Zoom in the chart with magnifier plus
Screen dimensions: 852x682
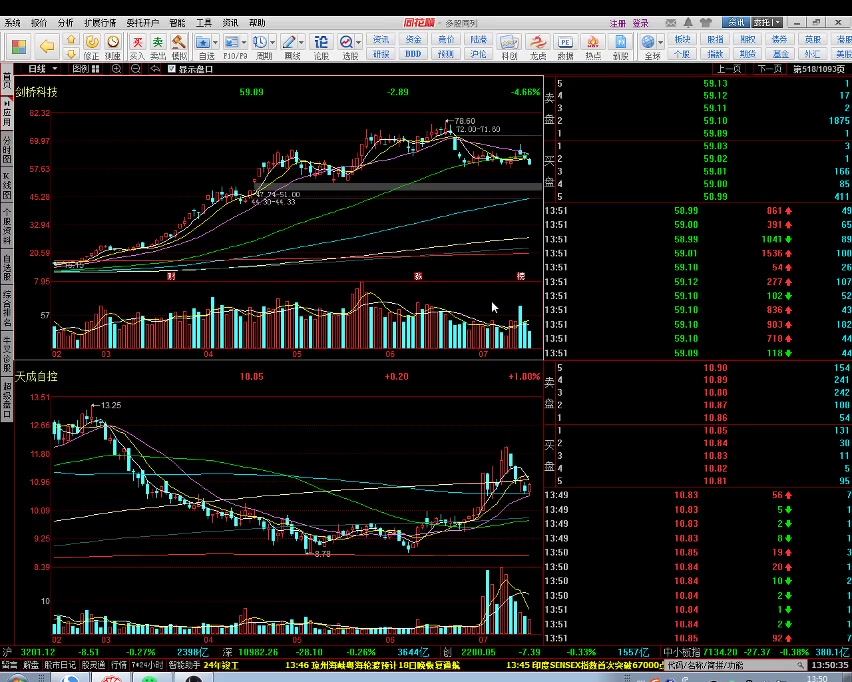[x=117, y=69]
